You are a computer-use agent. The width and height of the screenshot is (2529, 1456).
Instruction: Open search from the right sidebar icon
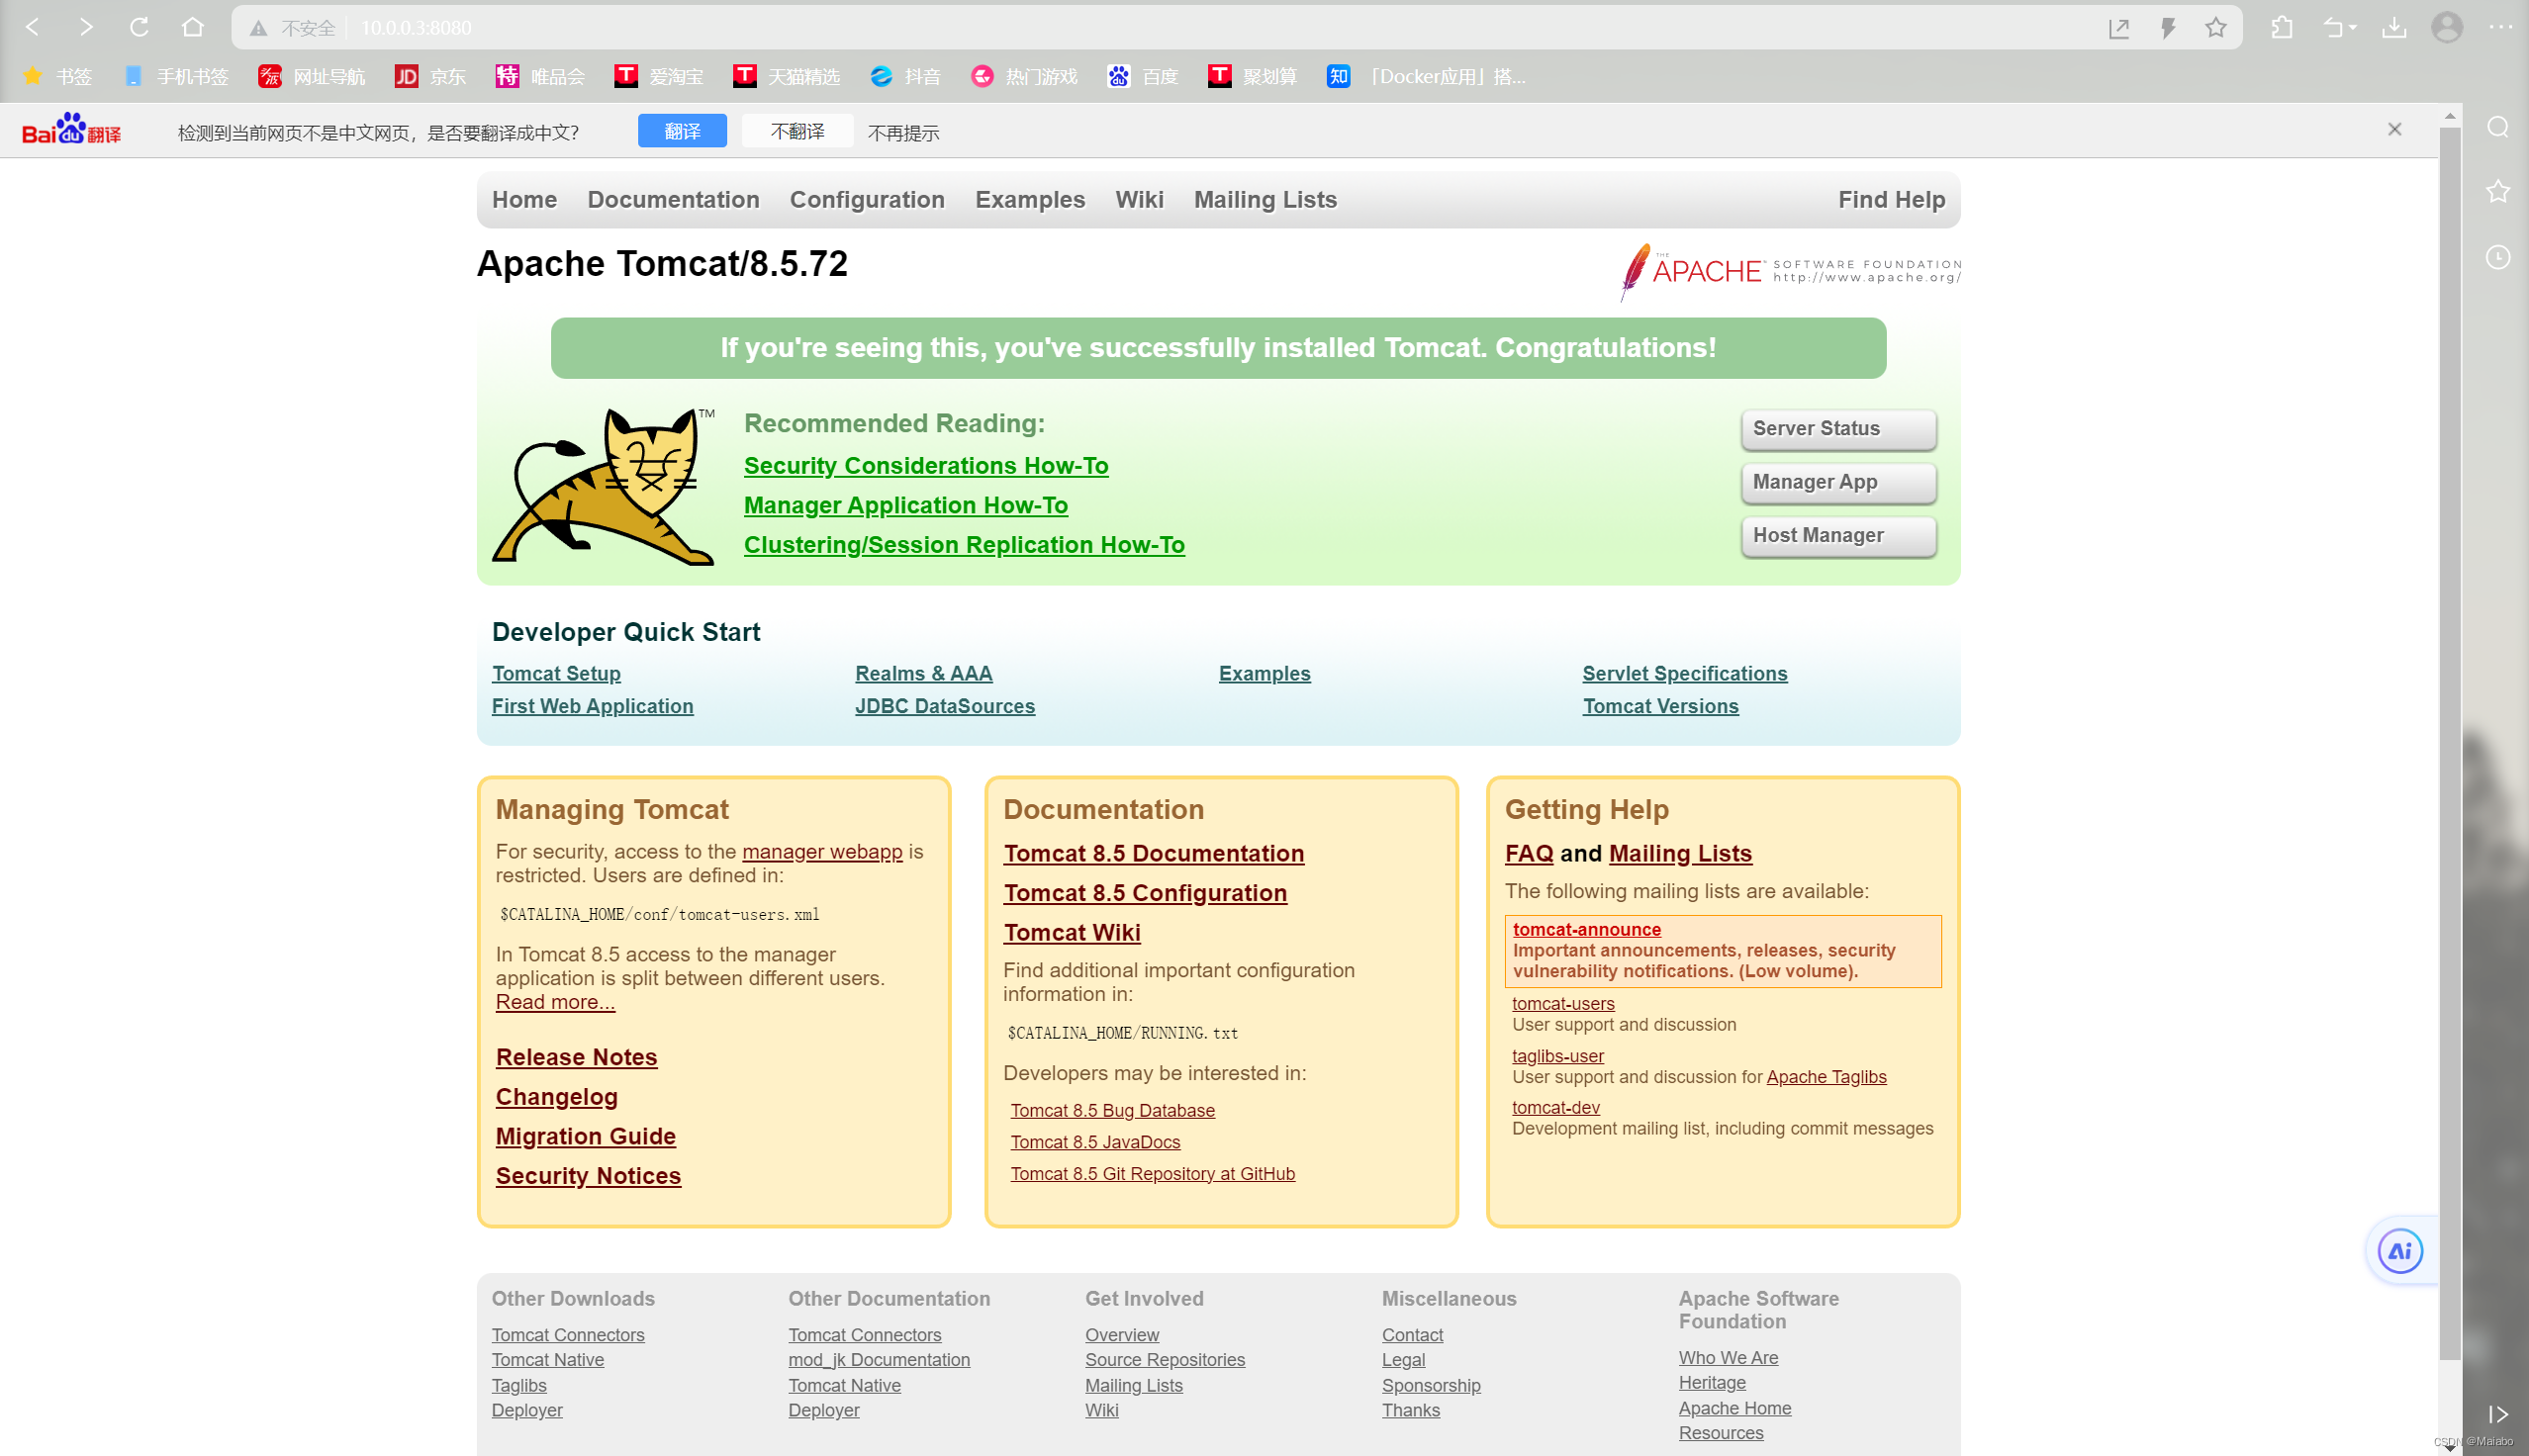(2497, 126)
